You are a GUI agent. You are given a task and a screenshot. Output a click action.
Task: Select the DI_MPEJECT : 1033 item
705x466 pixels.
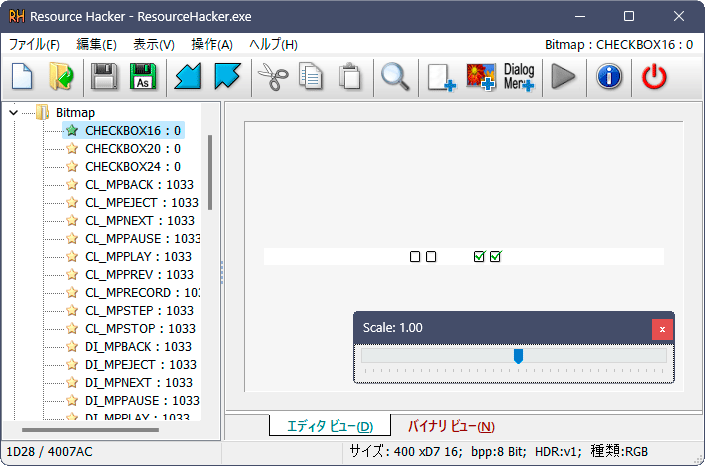[x=141, y=364]
